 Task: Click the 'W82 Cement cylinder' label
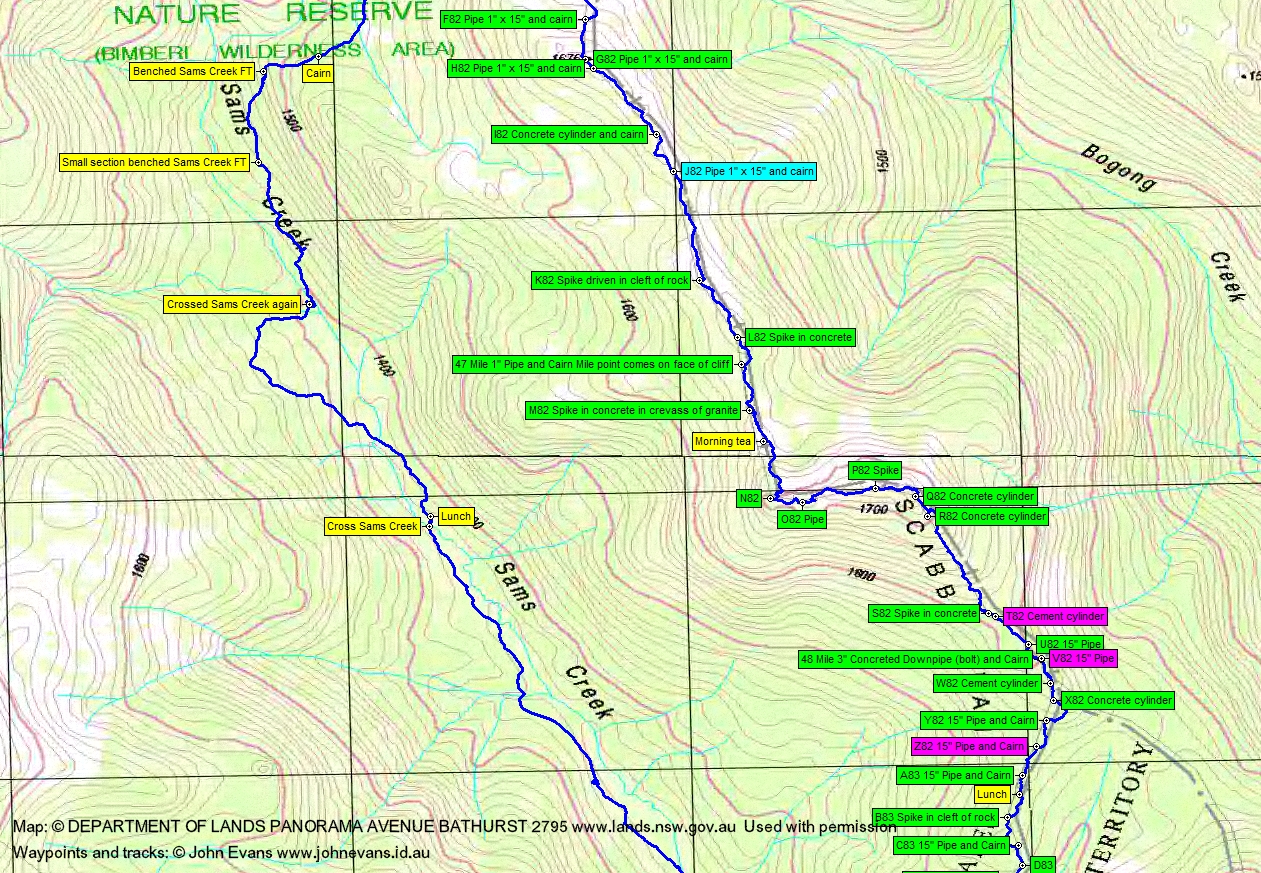pos(987,683)
